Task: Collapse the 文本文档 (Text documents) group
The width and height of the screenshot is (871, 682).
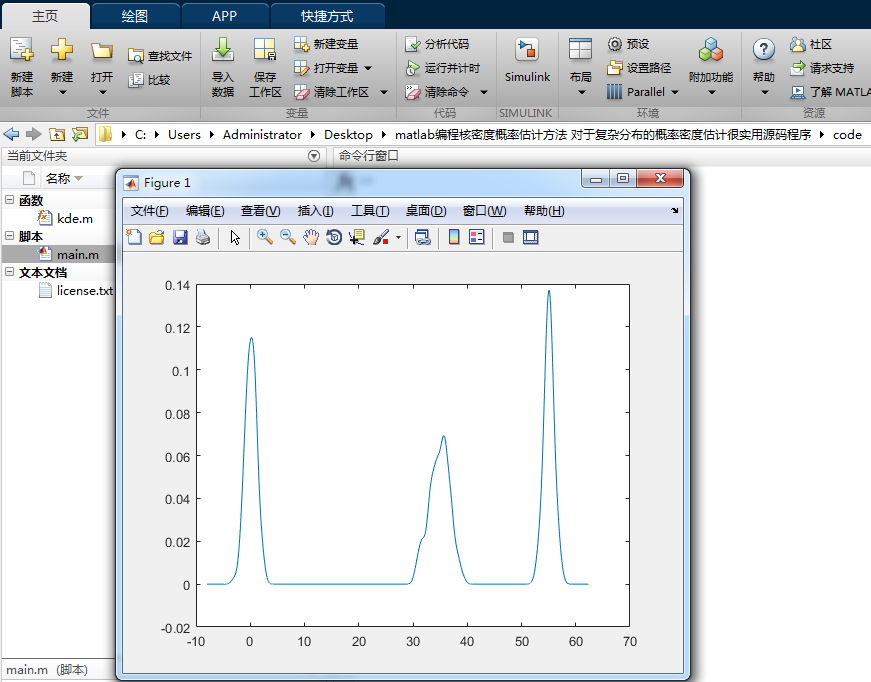Action: (9, 272)
